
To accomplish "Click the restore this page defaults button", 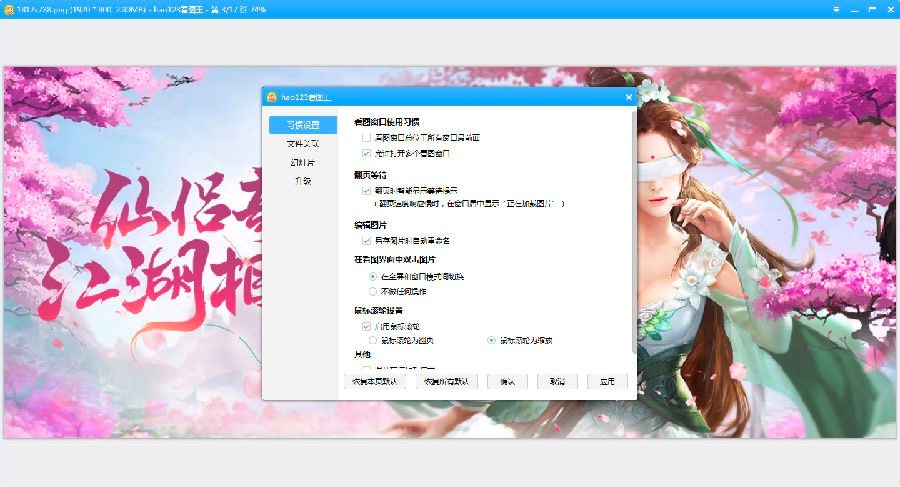I will click(375, 381).
